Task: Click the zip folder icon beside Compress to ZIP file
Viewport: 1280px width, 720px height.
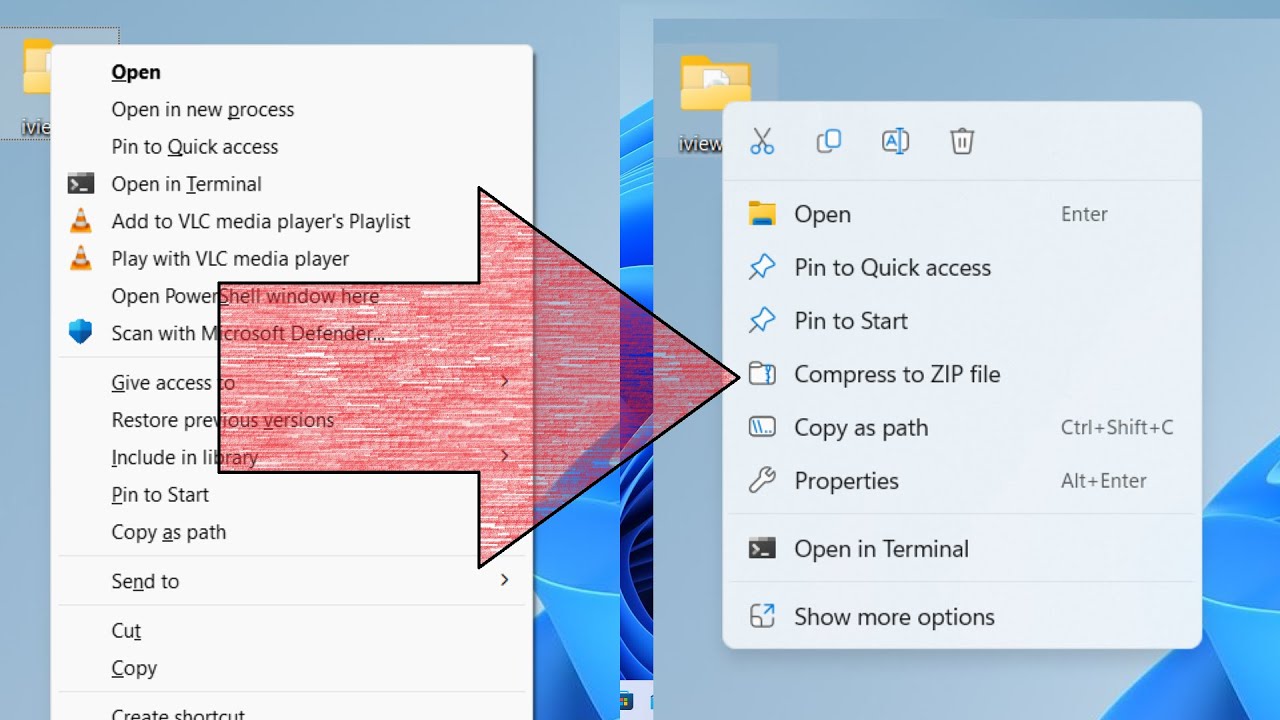Action: (x=762, y=374)
